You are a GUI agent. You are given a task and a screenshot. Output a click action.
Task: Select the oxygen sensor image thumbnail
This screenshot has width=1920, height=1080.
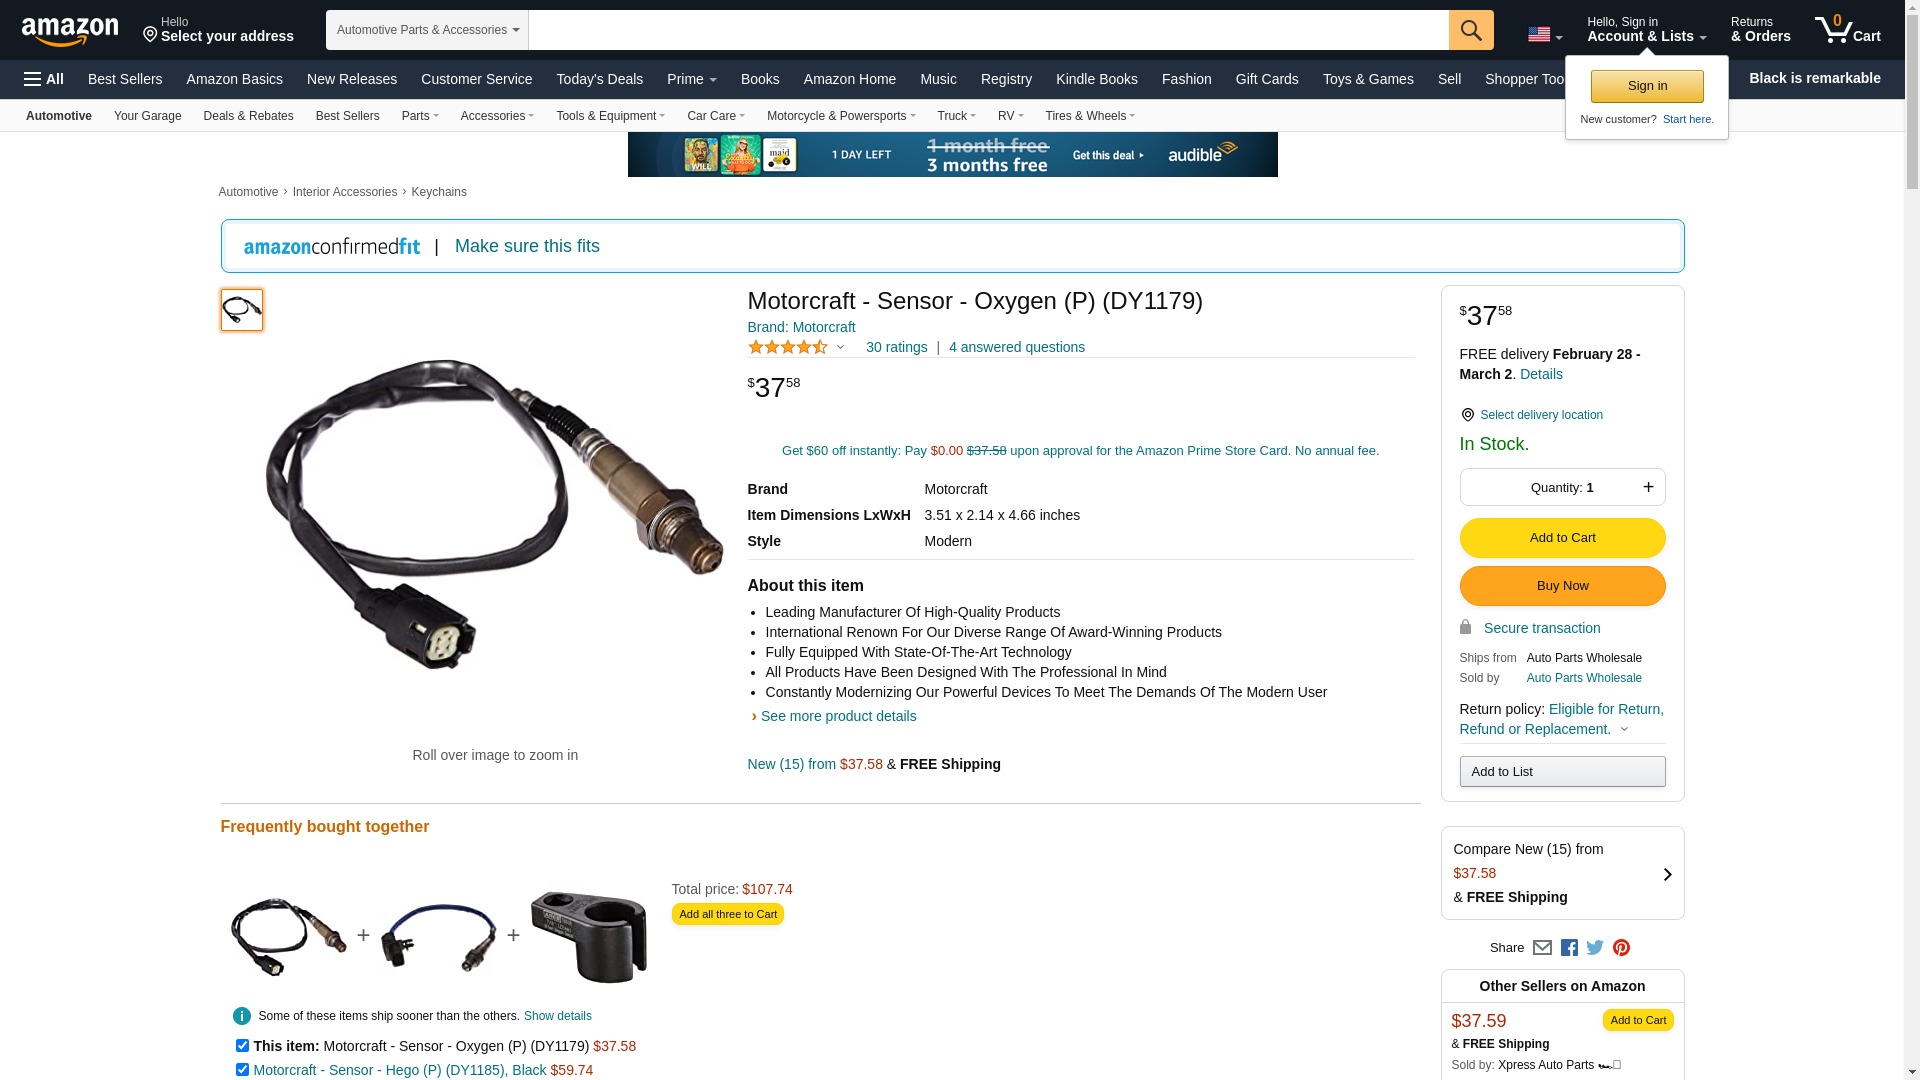point(242,310)
